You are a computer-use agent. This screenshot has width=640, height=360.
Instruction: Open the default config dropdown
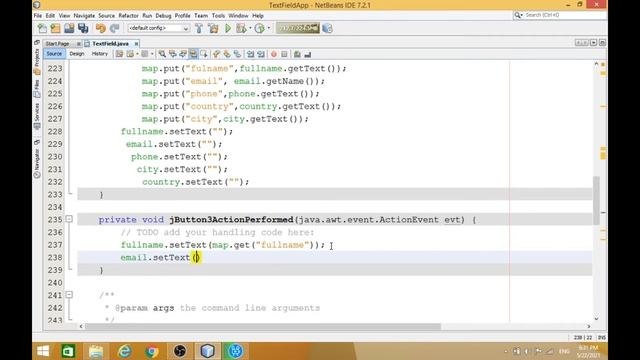pyautogui.click(x=158, y=28)
